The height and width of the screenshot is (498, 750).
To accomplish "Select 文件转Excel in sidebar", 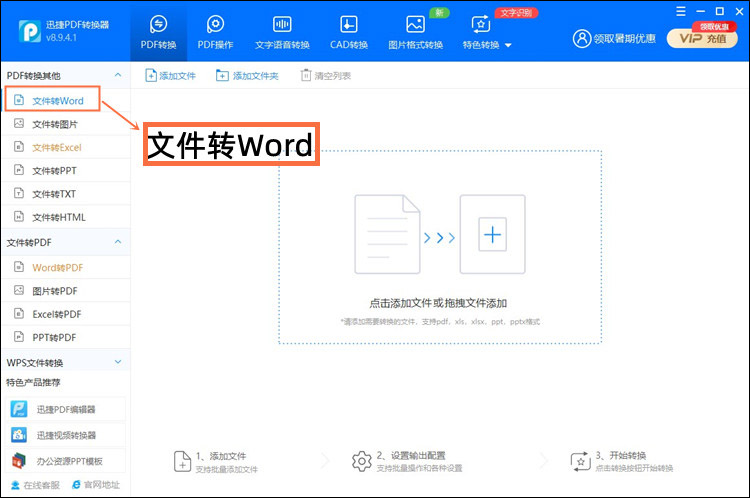I will pyautogui.click(x=66, y=147).
